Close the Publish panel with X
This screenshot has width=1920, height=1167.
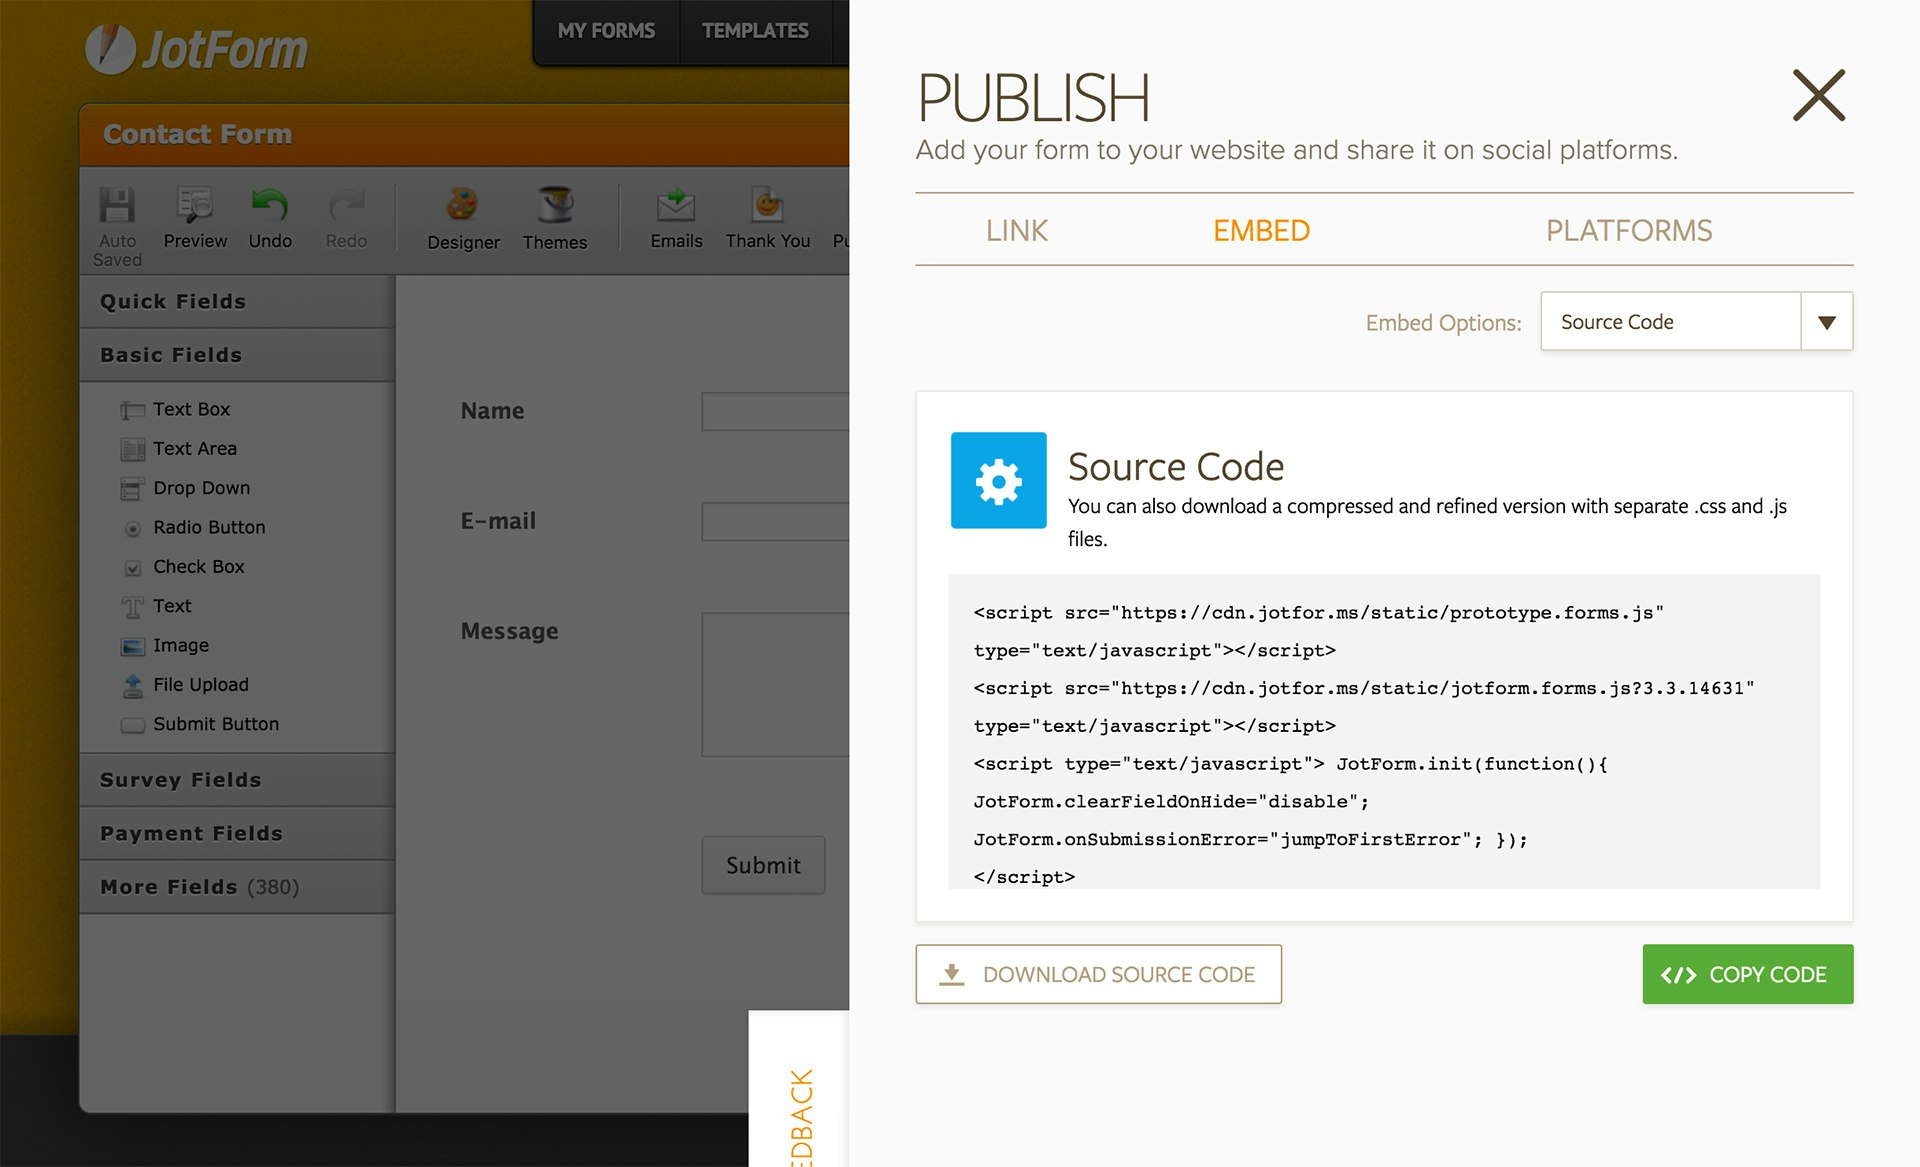[1818, 96]
